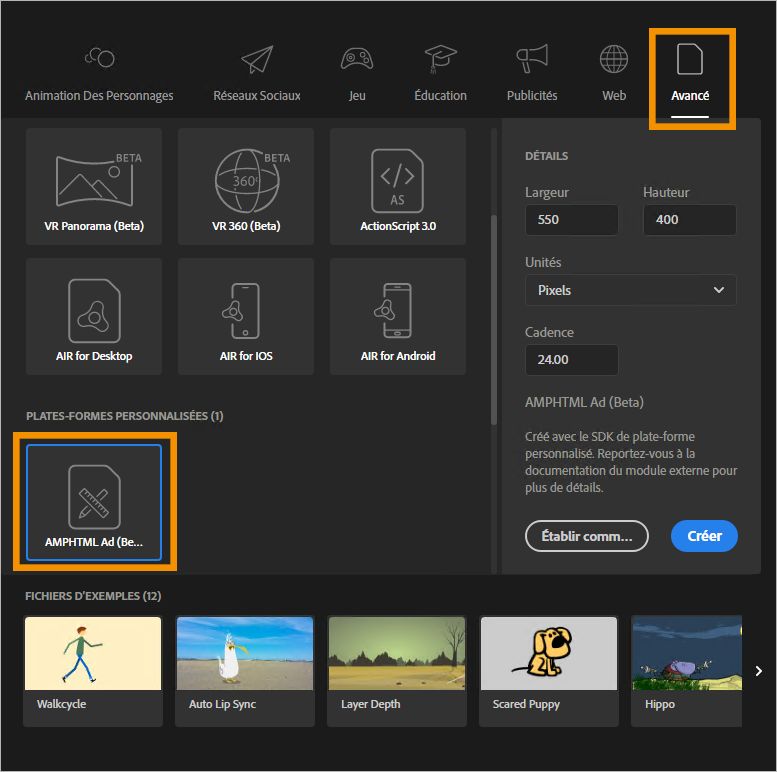Click the Cadence frame rate field
The image size is (777, 772).
coord(571,360)
